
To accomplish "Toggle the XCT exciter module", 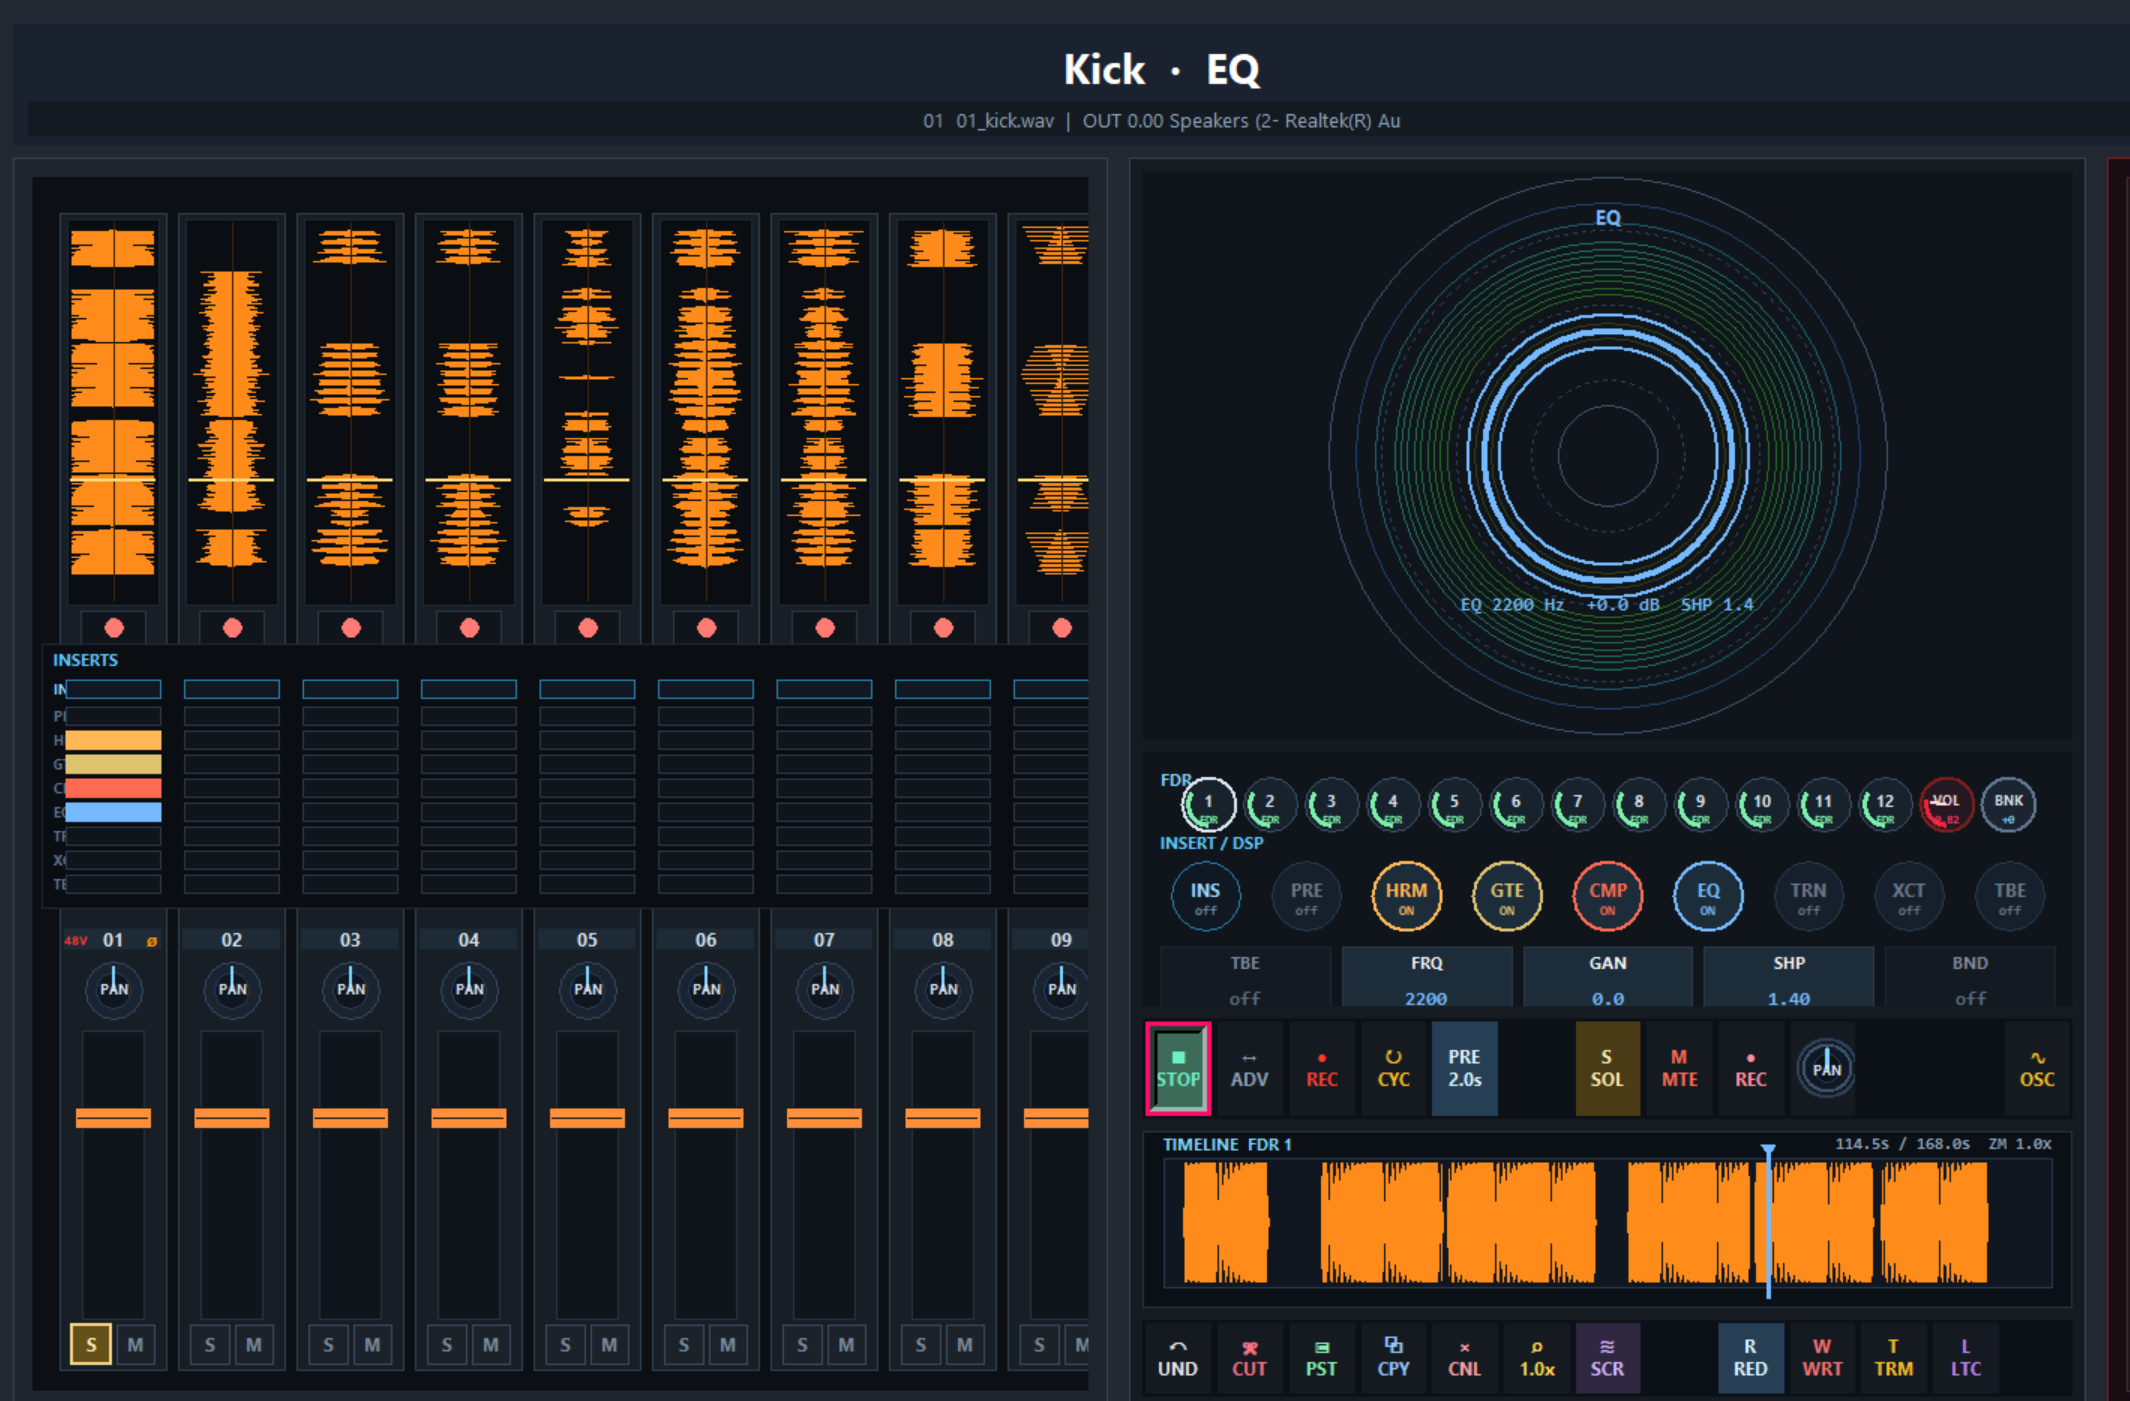I will pos(1908,896).
